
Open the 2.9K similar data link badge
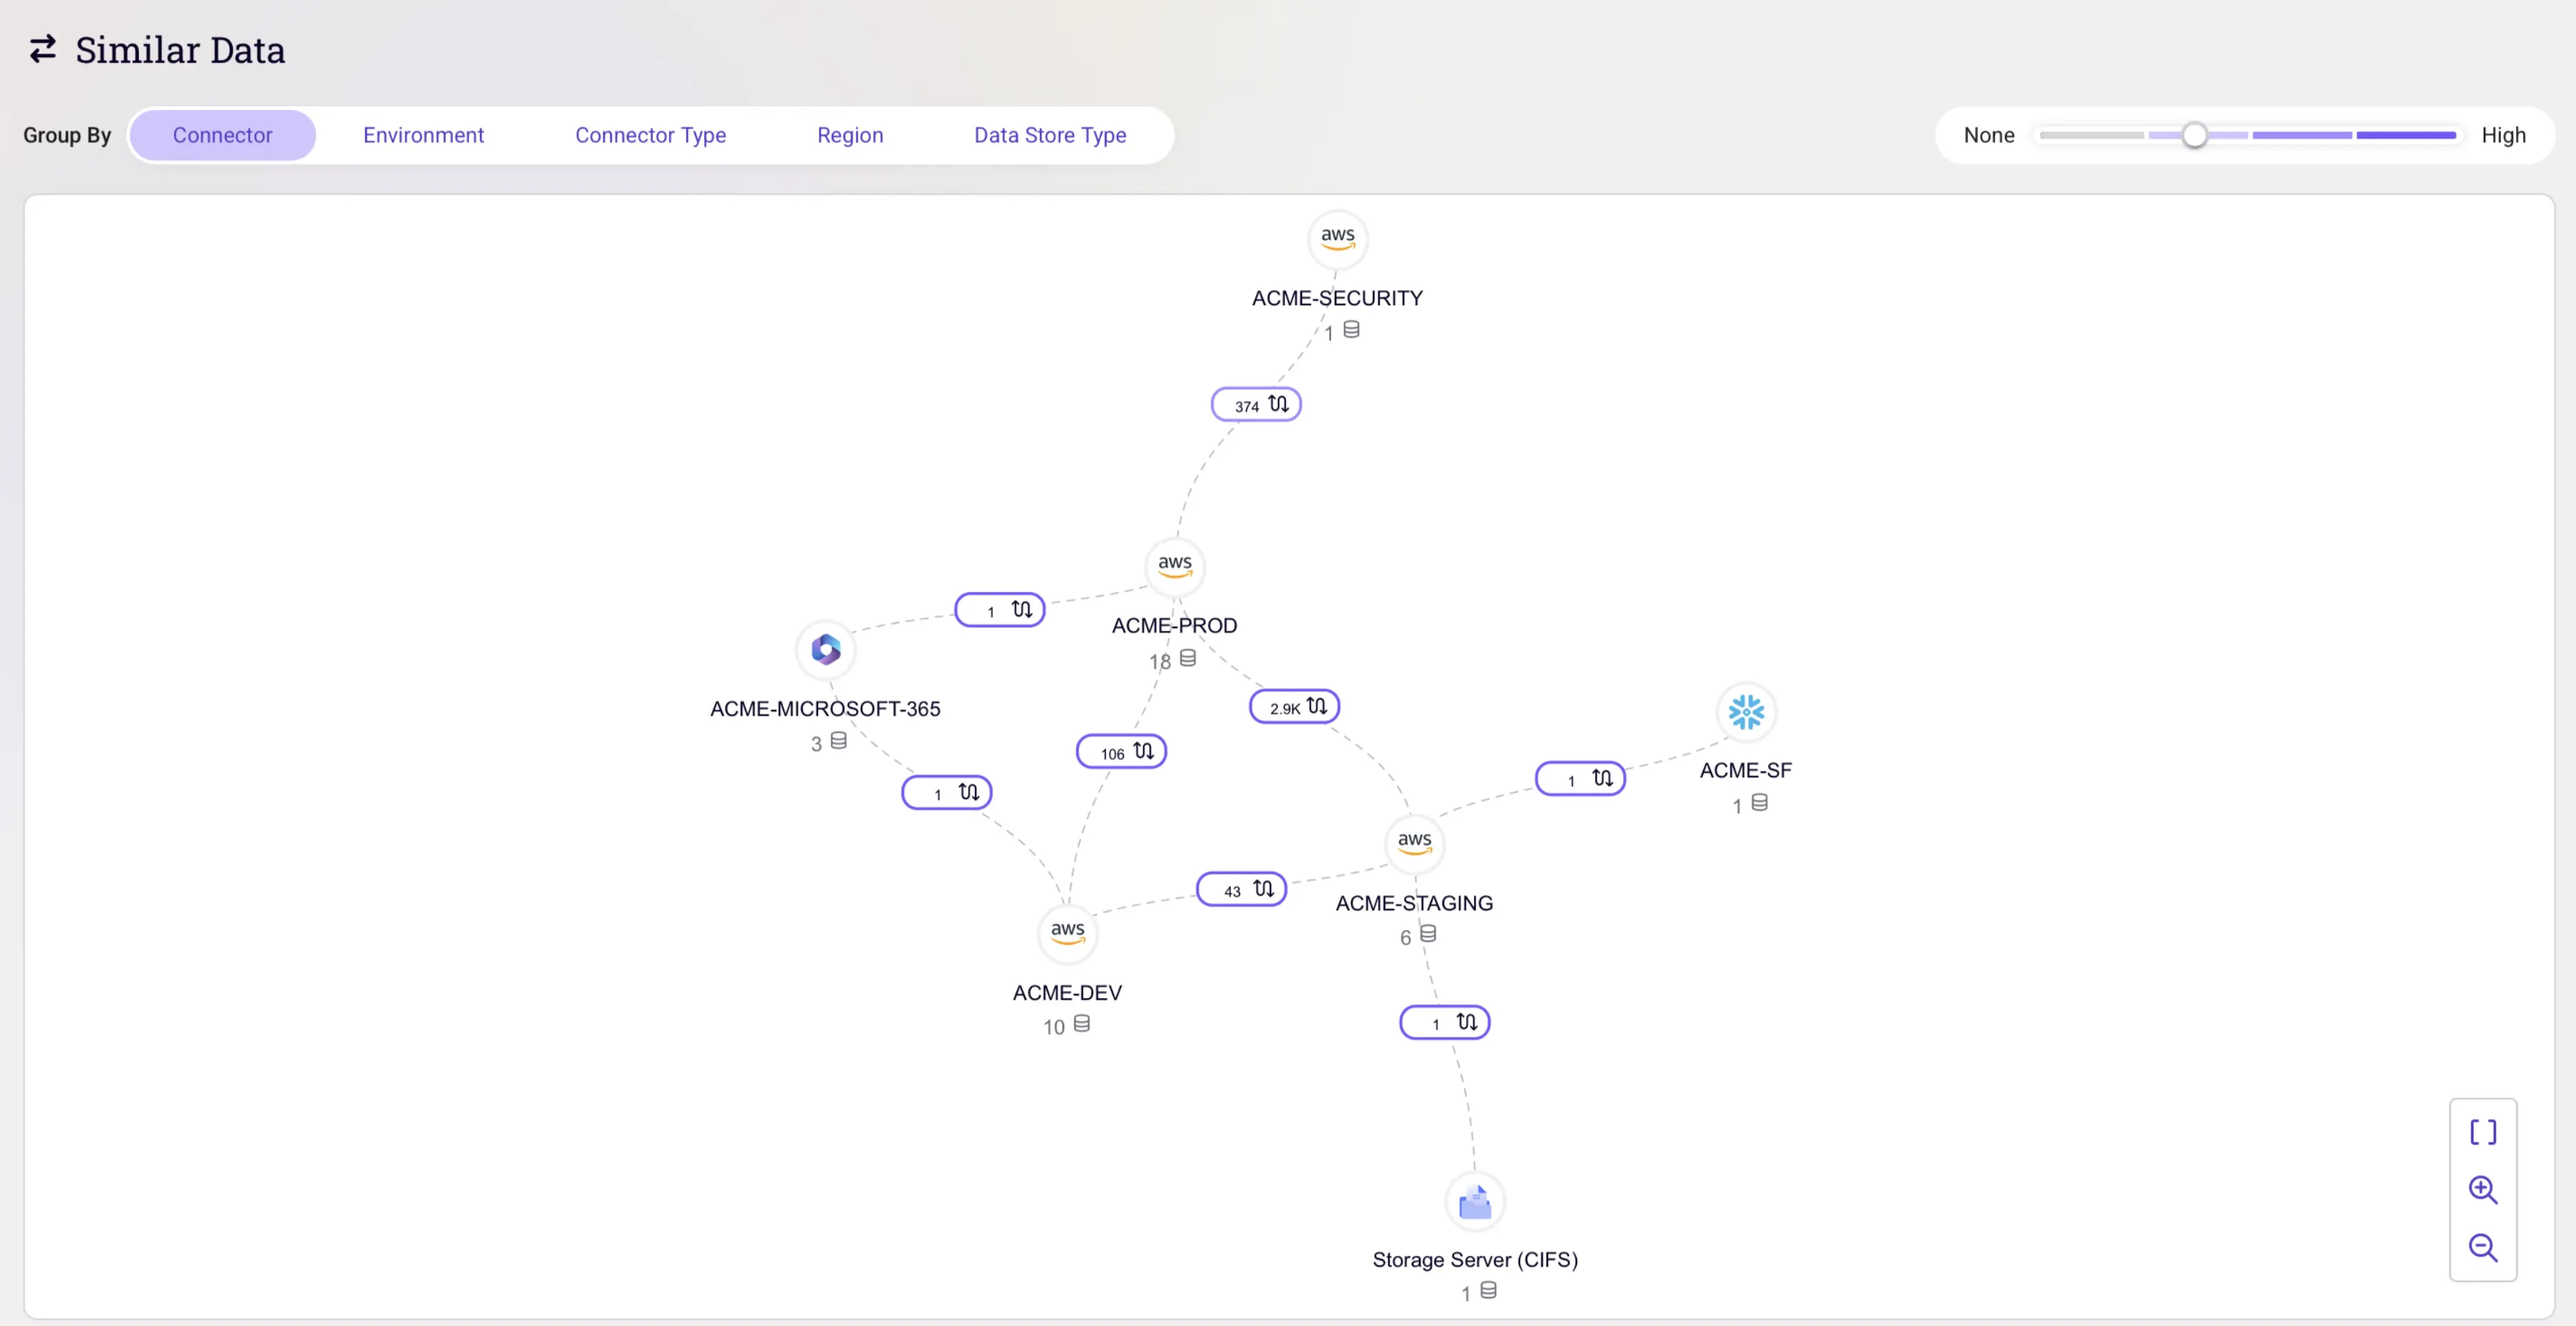tap(1294, 707)
